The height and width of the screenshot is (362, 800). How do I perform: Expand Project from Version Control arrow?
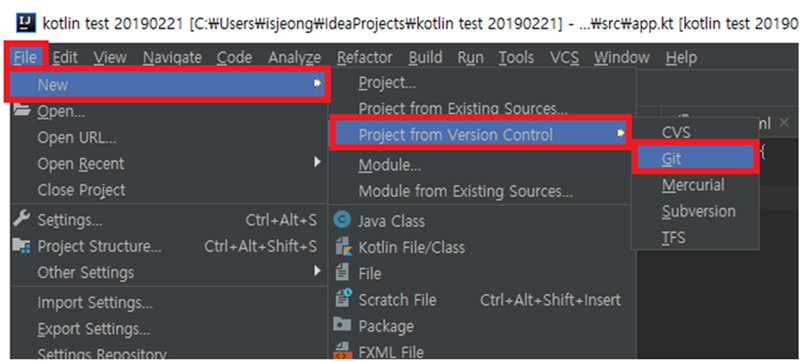pyautogui.click(x=620, y=134)
